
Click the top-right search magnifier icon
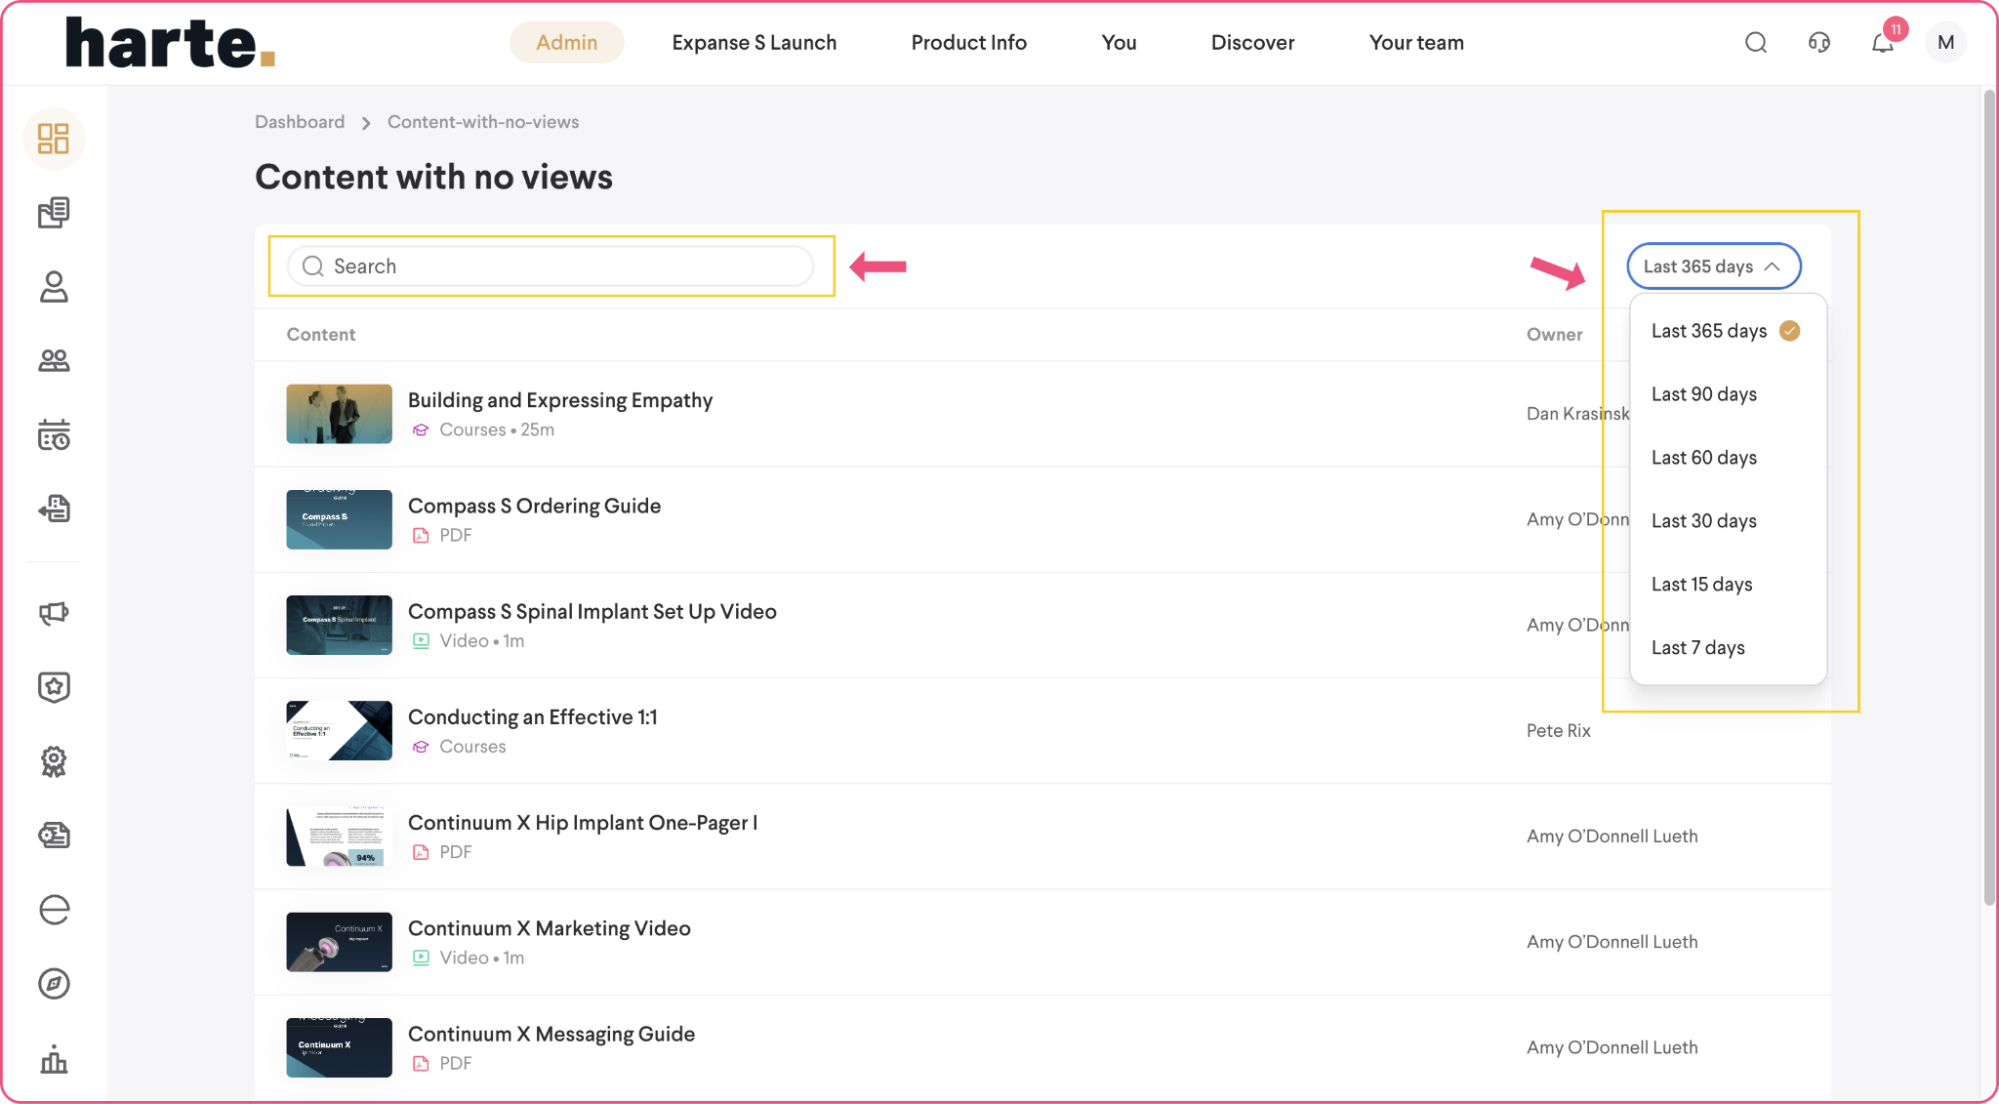click(1756, 43)
